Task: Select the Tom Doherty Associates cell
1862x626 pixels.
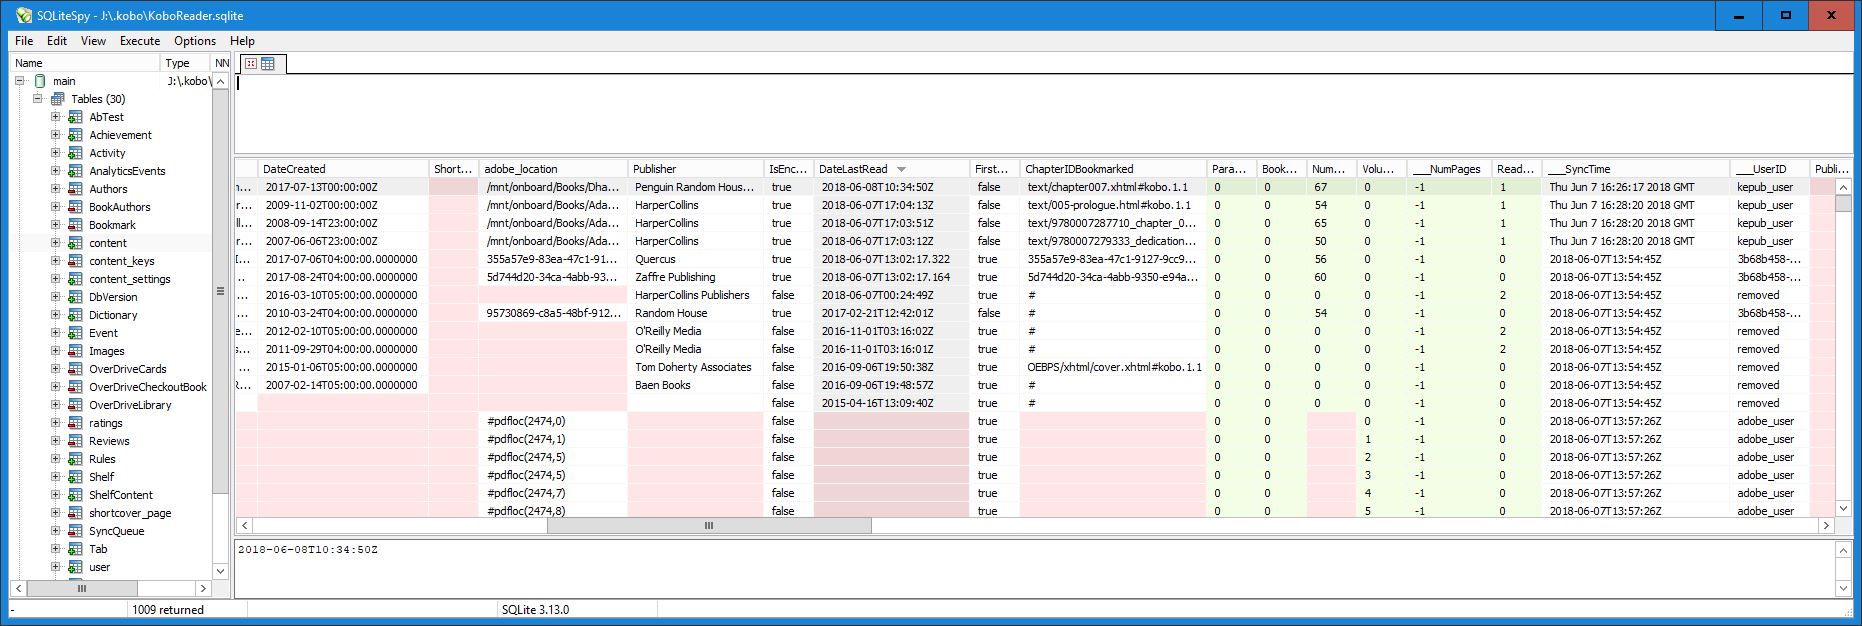Action: pyautogui.click(x=695, y=367)
